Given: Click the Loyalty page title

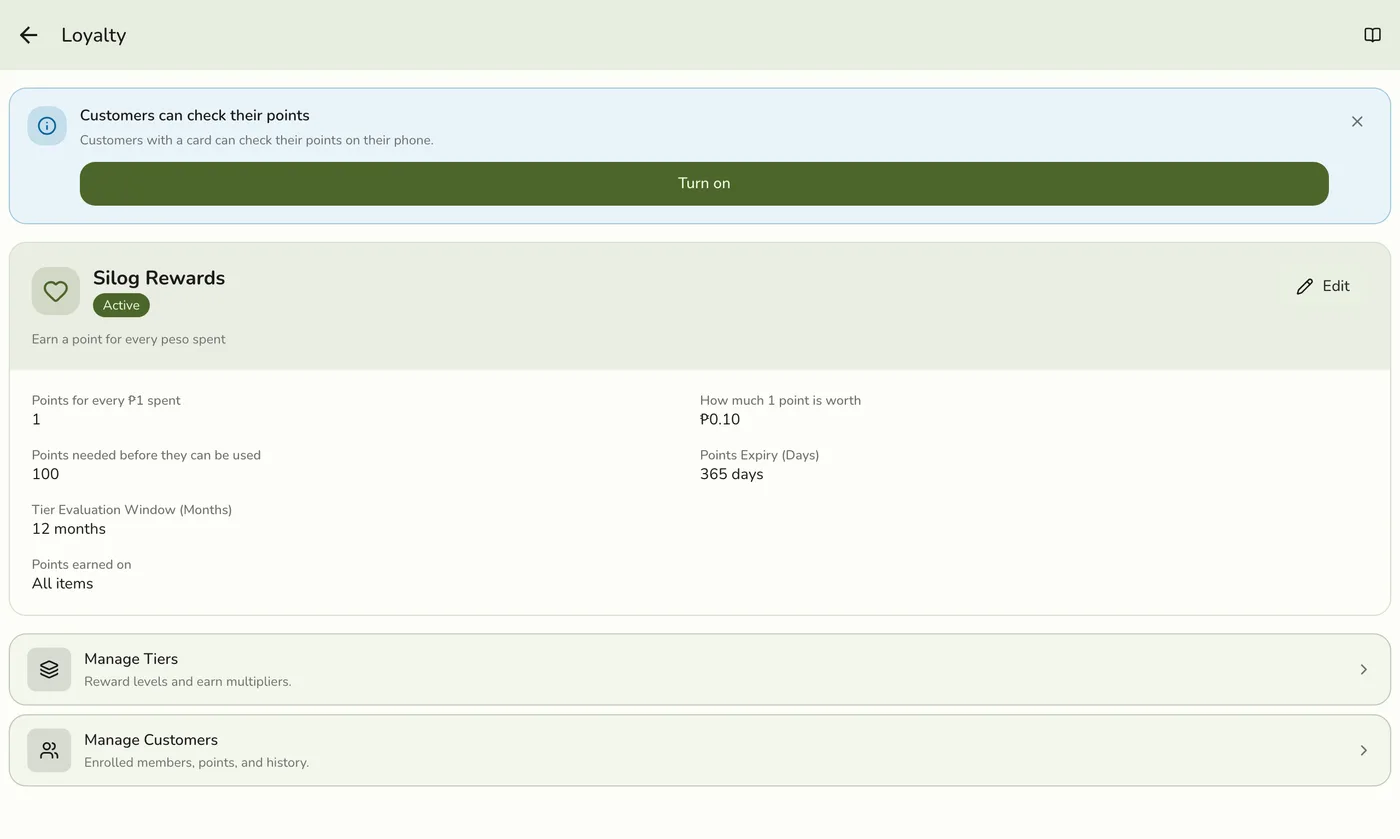Looking at the screenshot, I should (94, 35).
